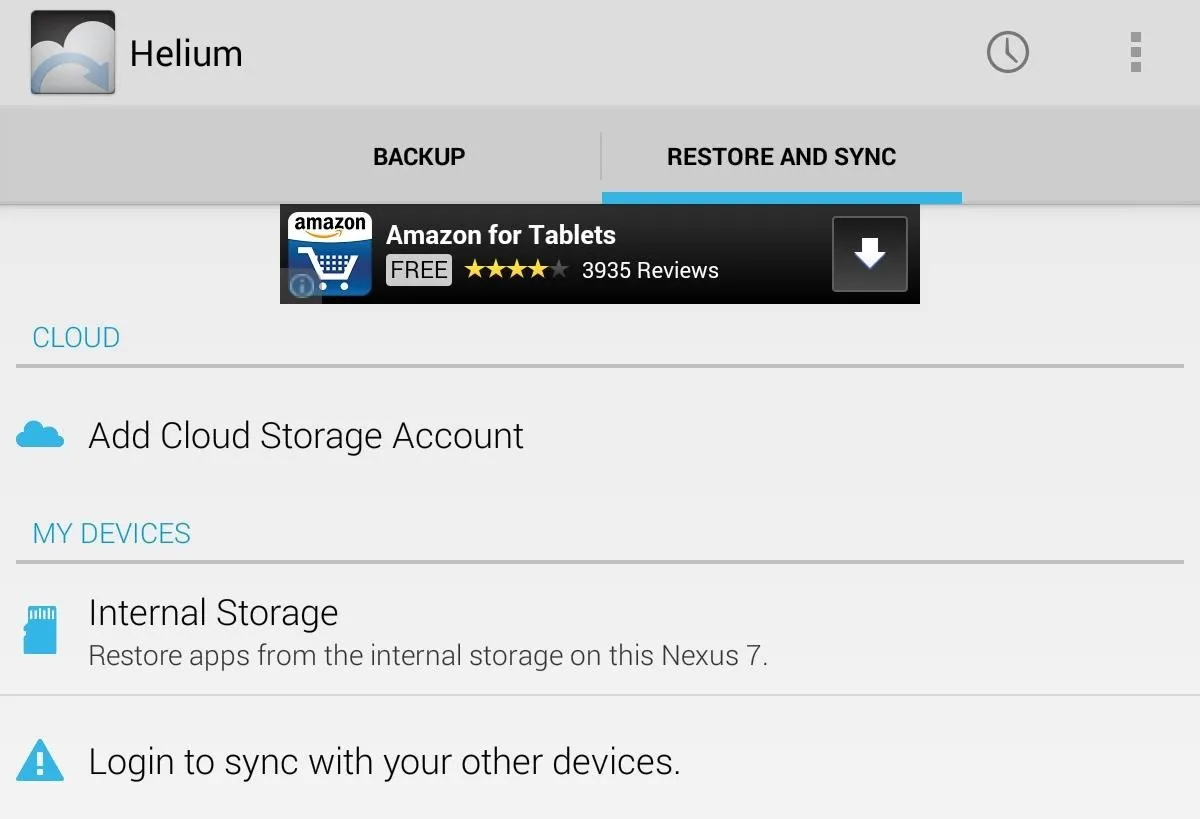This screenshot has height=819, width=1200.
Task: Tap the FREE label in the ad
Action: click(x=419, y=270)
